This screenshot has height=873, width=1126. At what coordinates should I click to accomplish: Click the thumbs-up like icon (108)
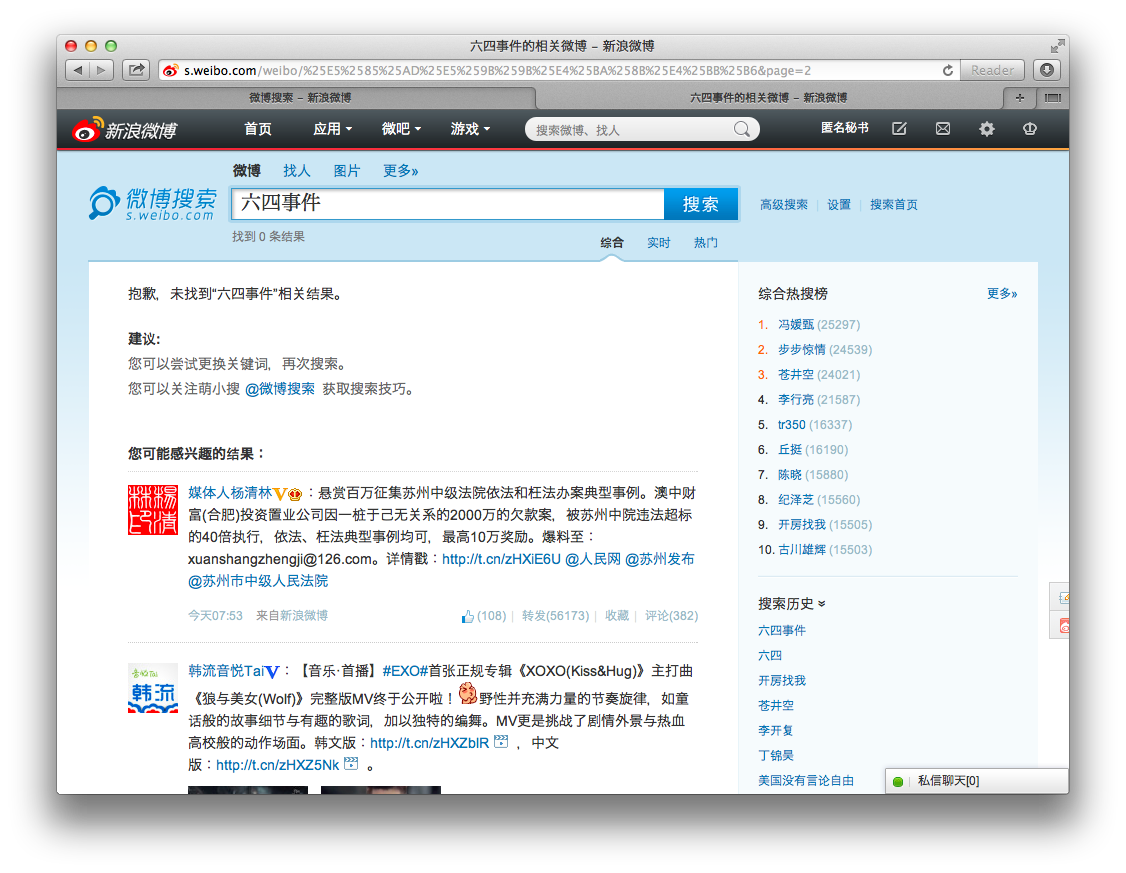point(467,616)
